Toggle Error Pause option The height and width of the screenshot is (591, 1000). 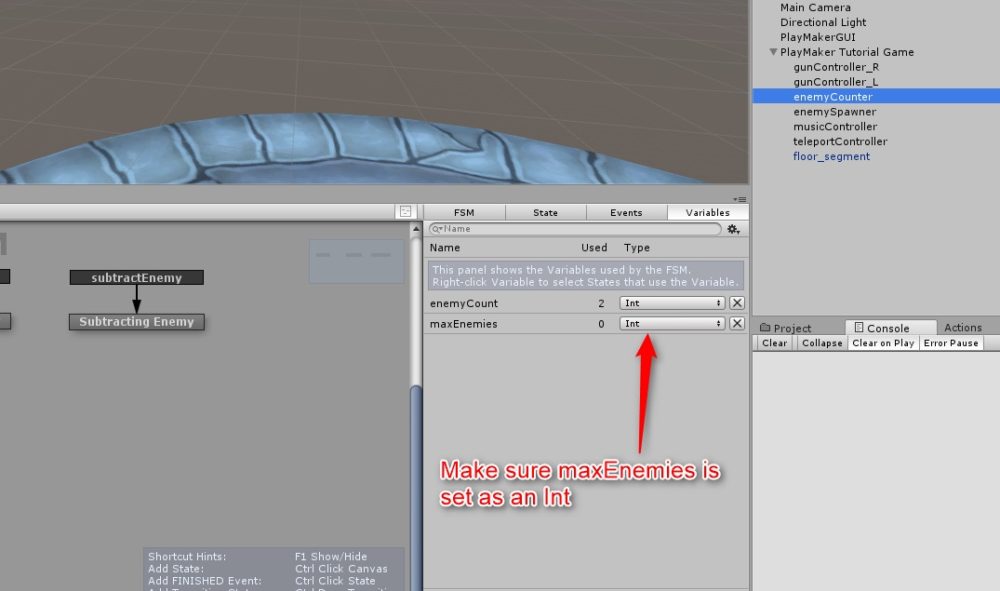951,343
